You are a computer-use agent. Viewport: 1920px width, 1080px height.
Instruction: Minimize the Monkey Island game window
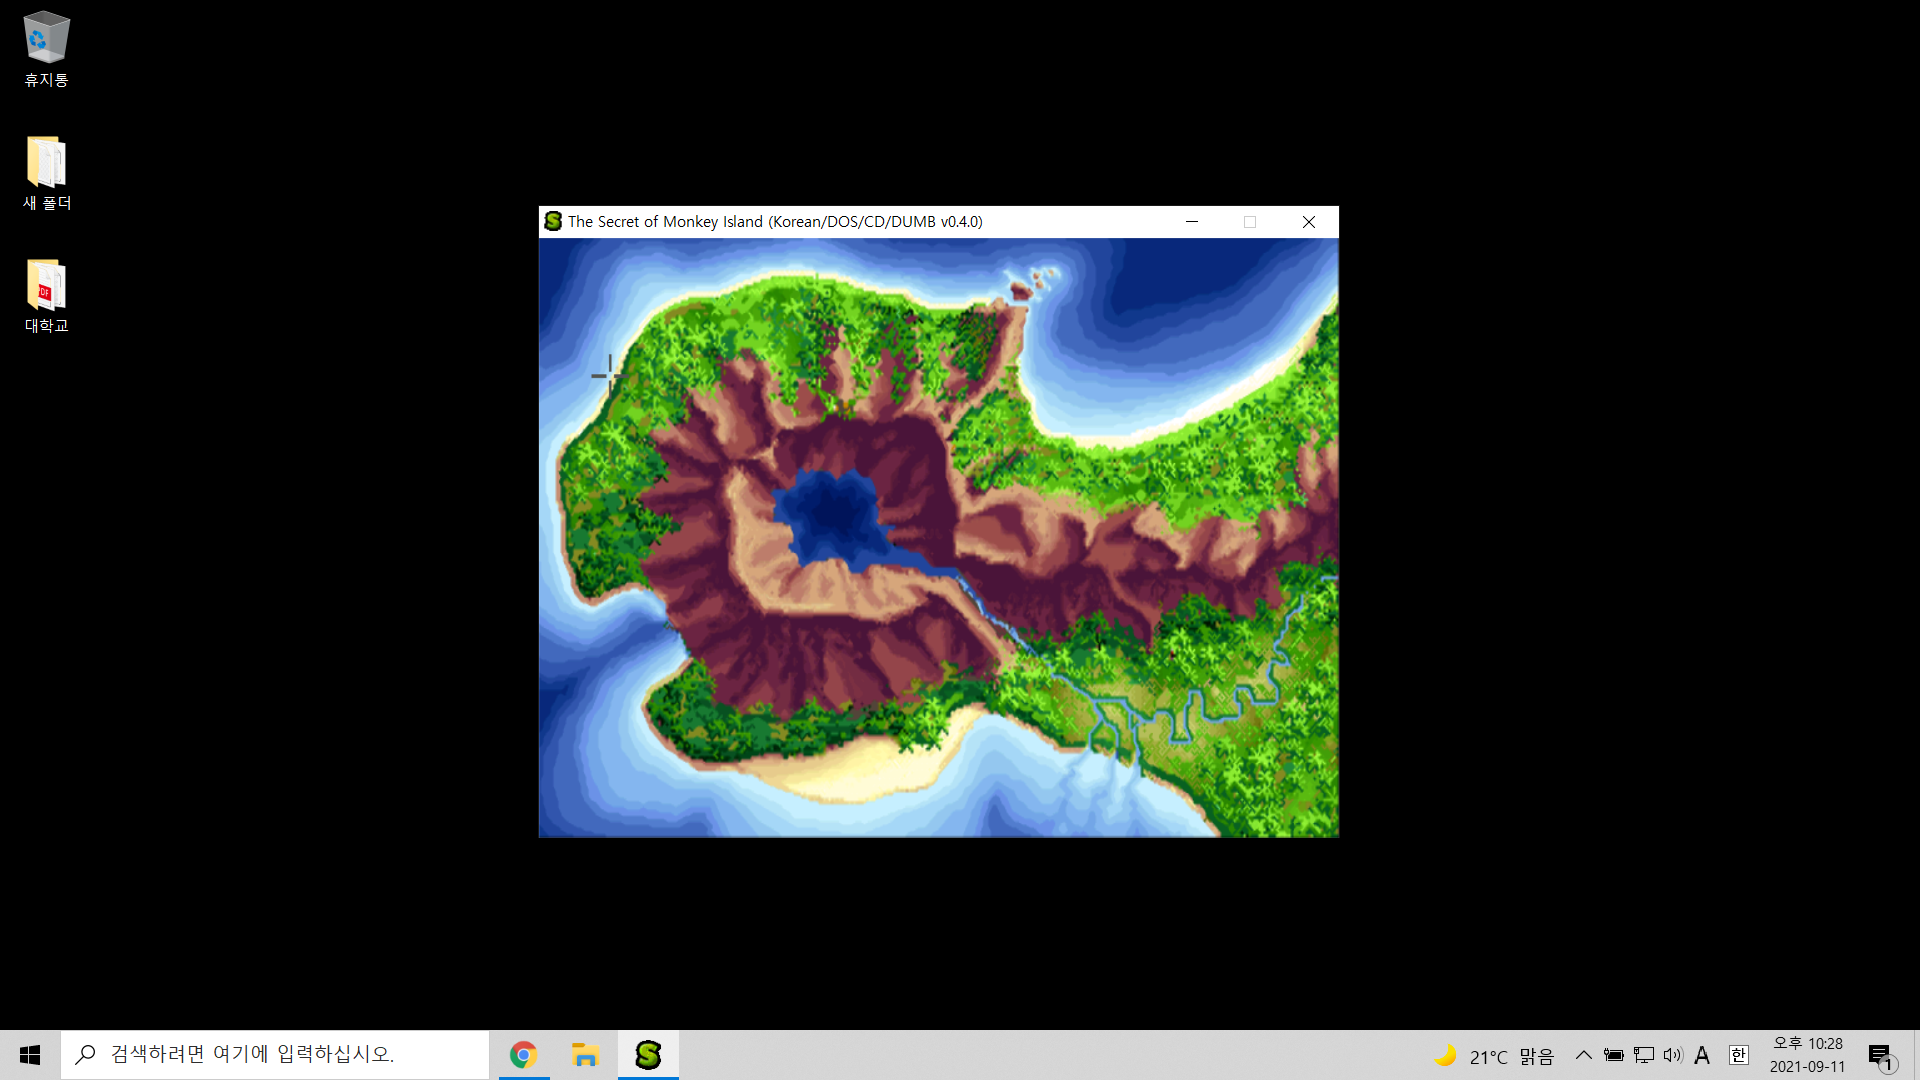click(1192, 222)
